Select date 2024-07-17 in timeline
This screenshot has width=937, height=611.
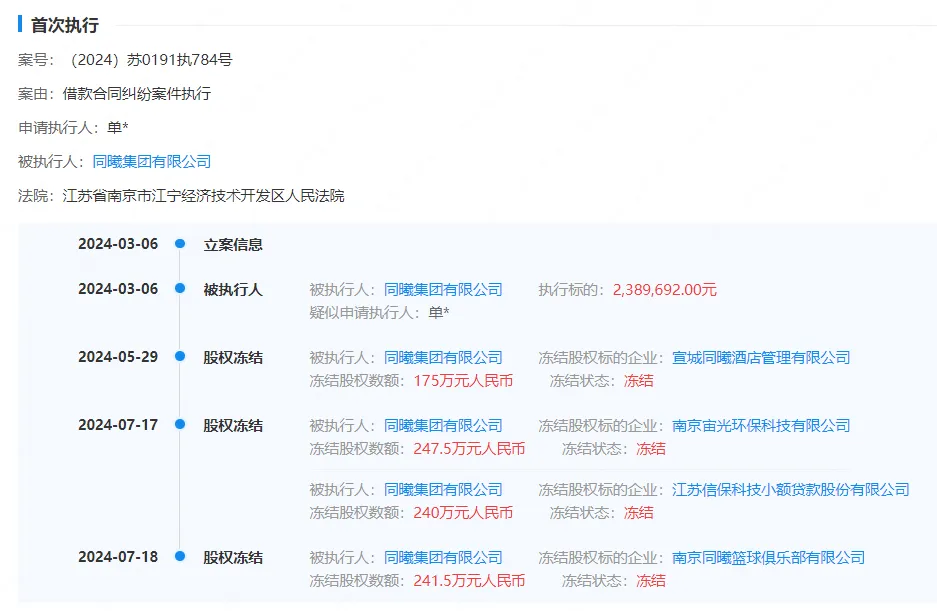pos(118,425)
